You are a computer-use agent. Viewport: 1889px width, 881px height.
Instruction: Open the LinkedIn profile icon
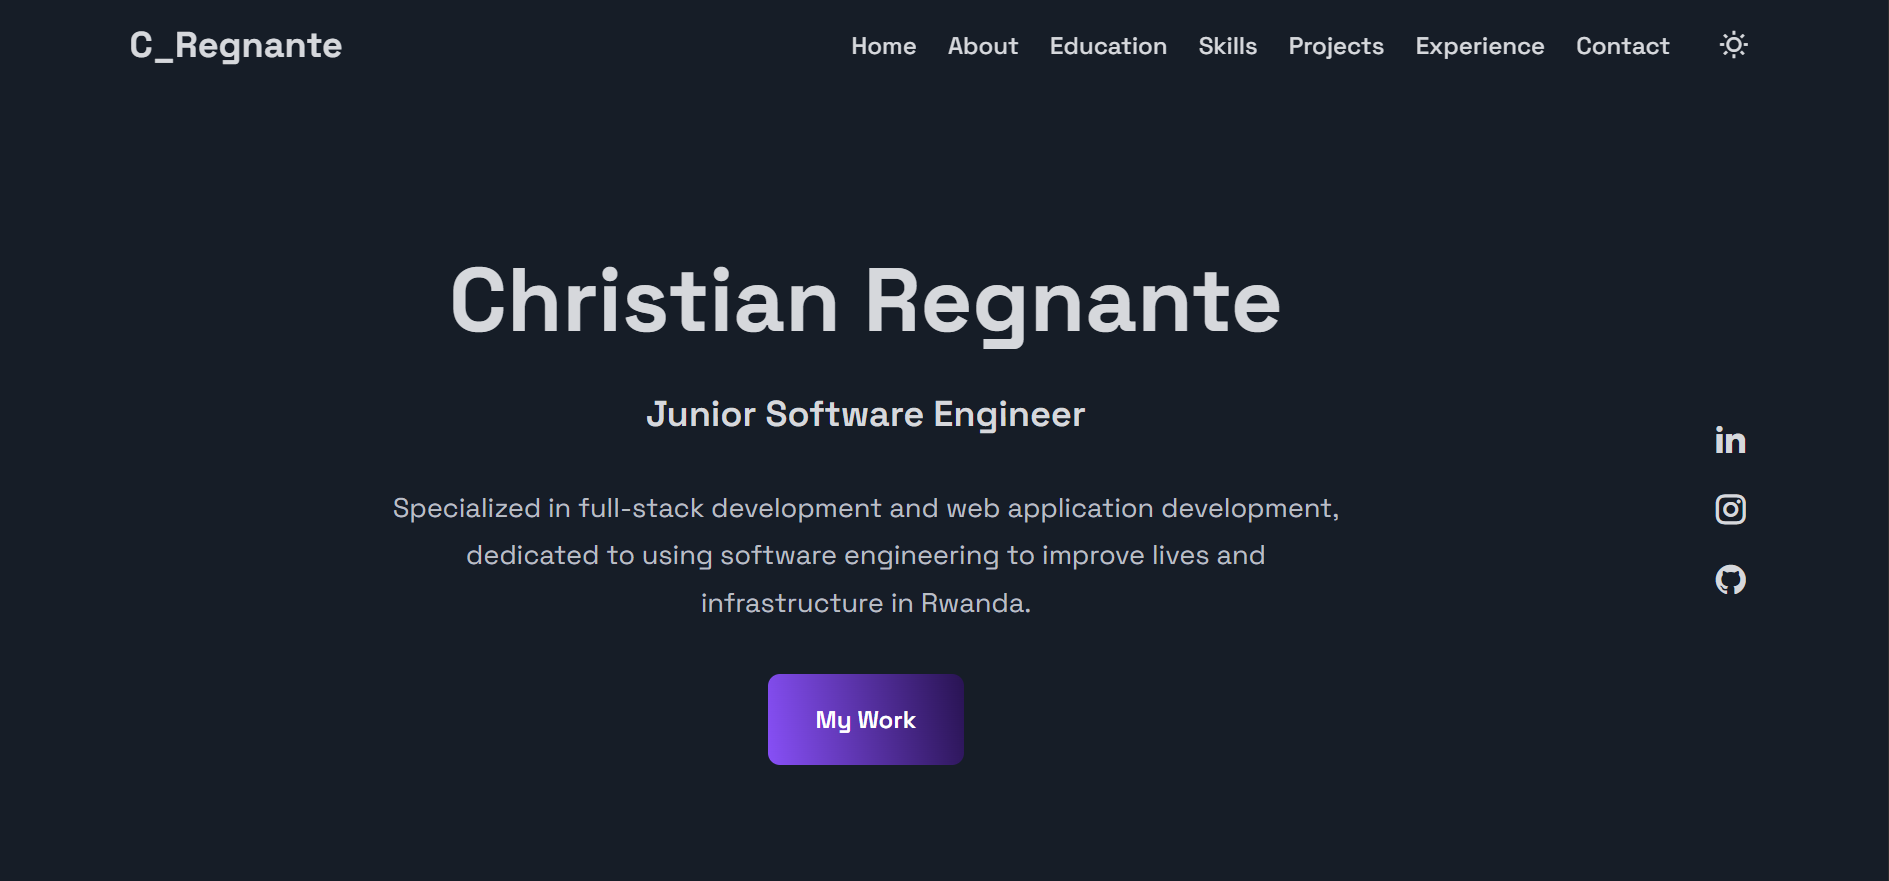[1730, 440]
